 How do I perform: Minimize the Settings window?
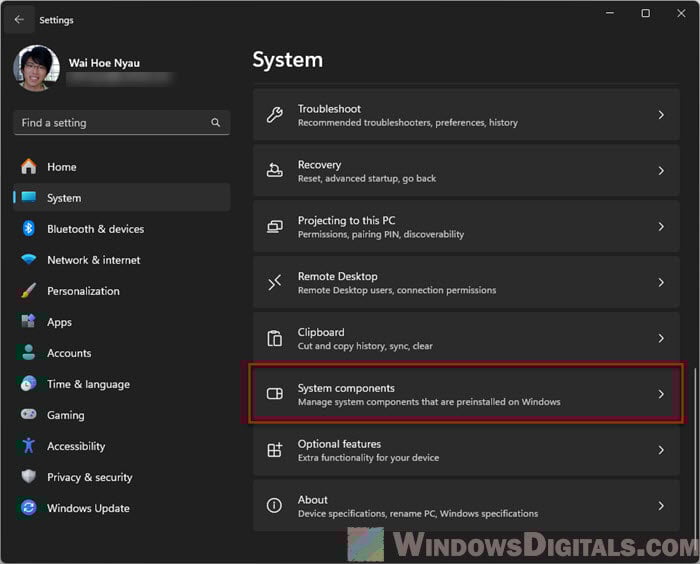(610, 13)
